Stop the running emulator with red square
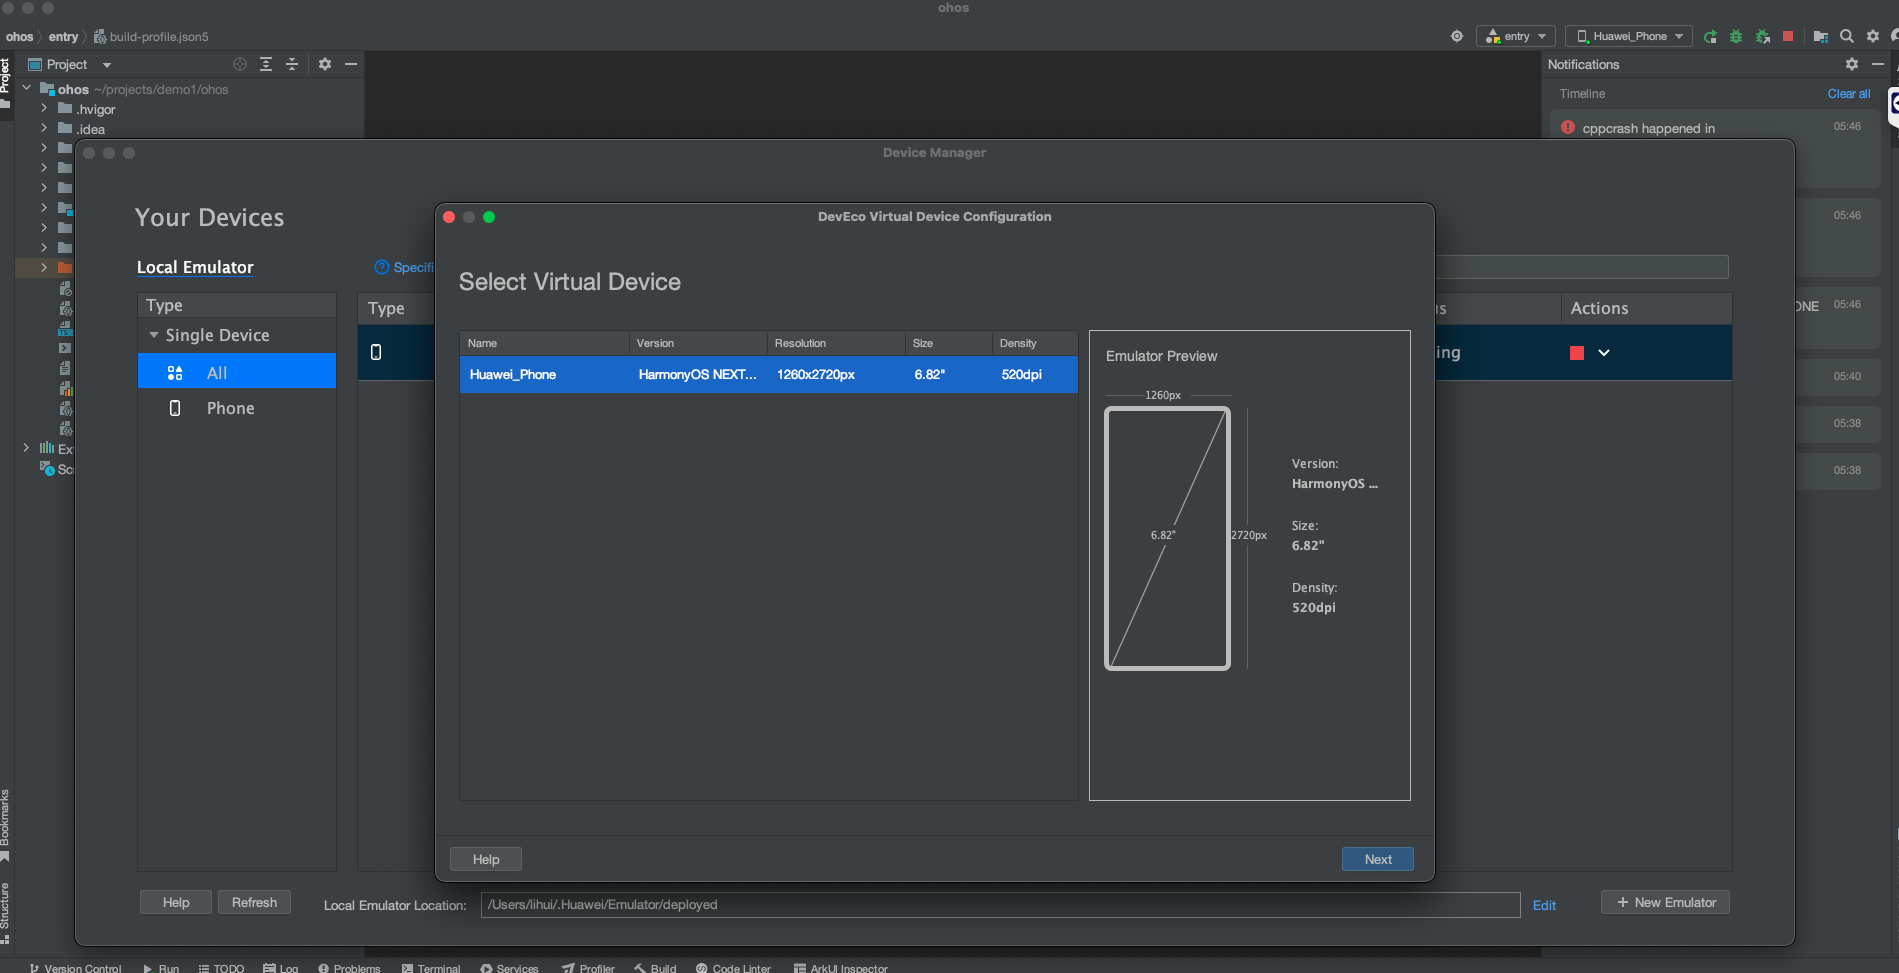Screen dimensions: 1899x973 tap(1577, 353)
